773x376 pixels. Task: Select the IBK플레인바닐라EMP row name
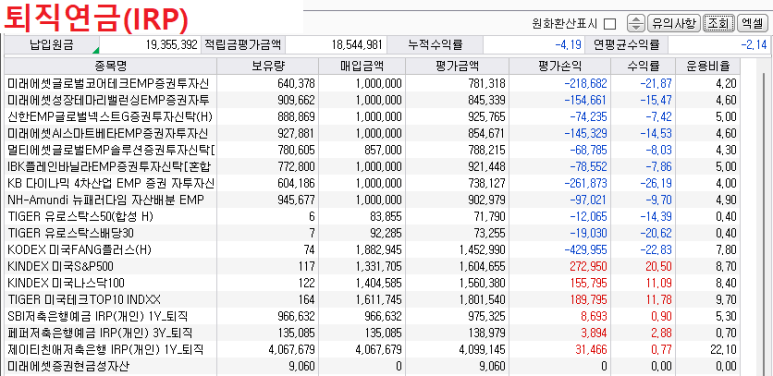click(110, 167)
